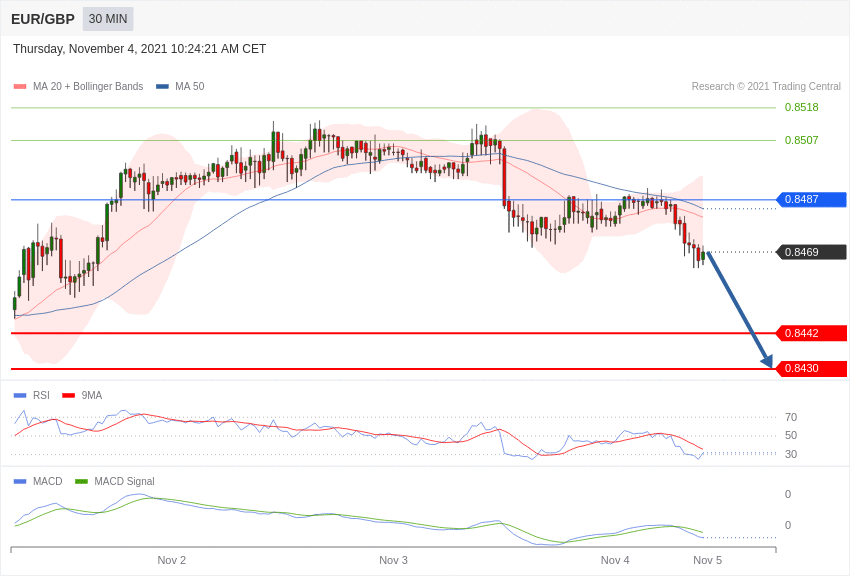Click the RSI 50 axis value

(x=791, y=436)
